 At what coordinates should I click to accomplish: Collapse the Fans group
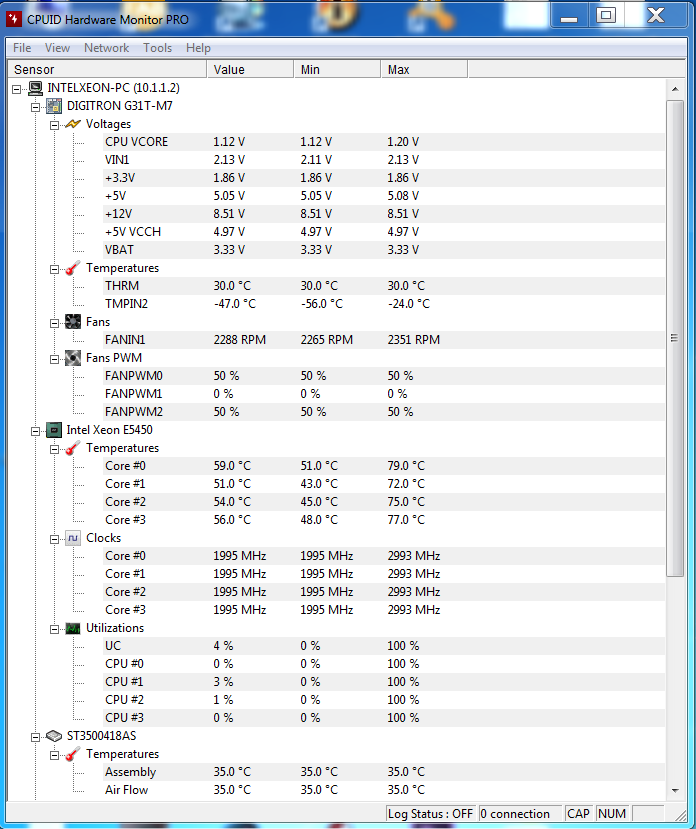[54, 323]
